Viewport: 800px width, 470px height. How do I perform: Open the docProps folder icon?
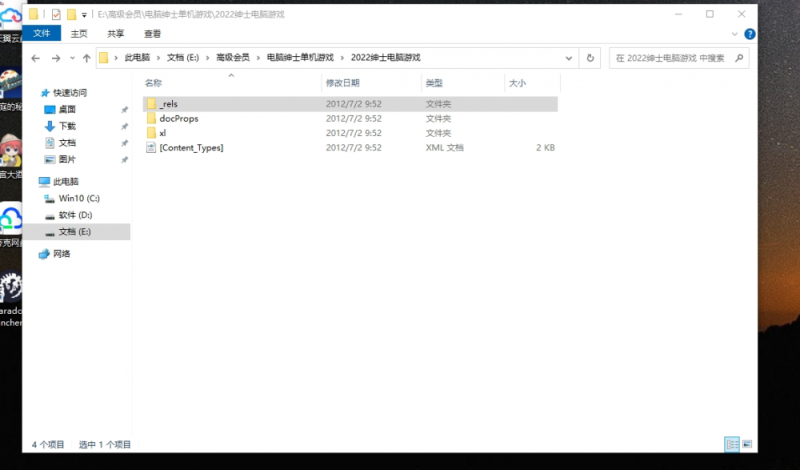pos(151,118)
